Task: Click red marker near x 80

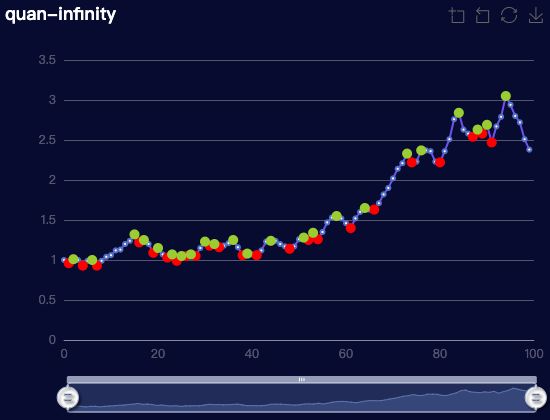Action: pos(440,162)
